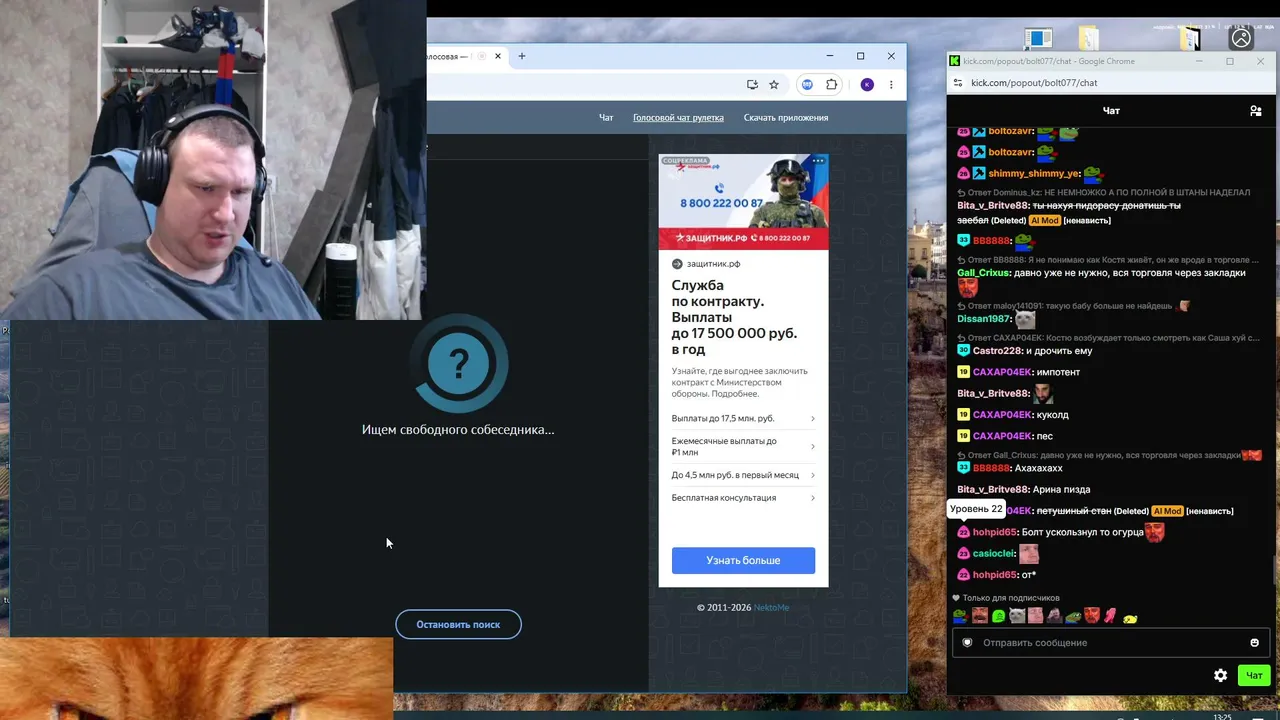Screen dimensions: 1280x720
Task: Open the blue extension icon in toolbar
Action: point(807,85)
